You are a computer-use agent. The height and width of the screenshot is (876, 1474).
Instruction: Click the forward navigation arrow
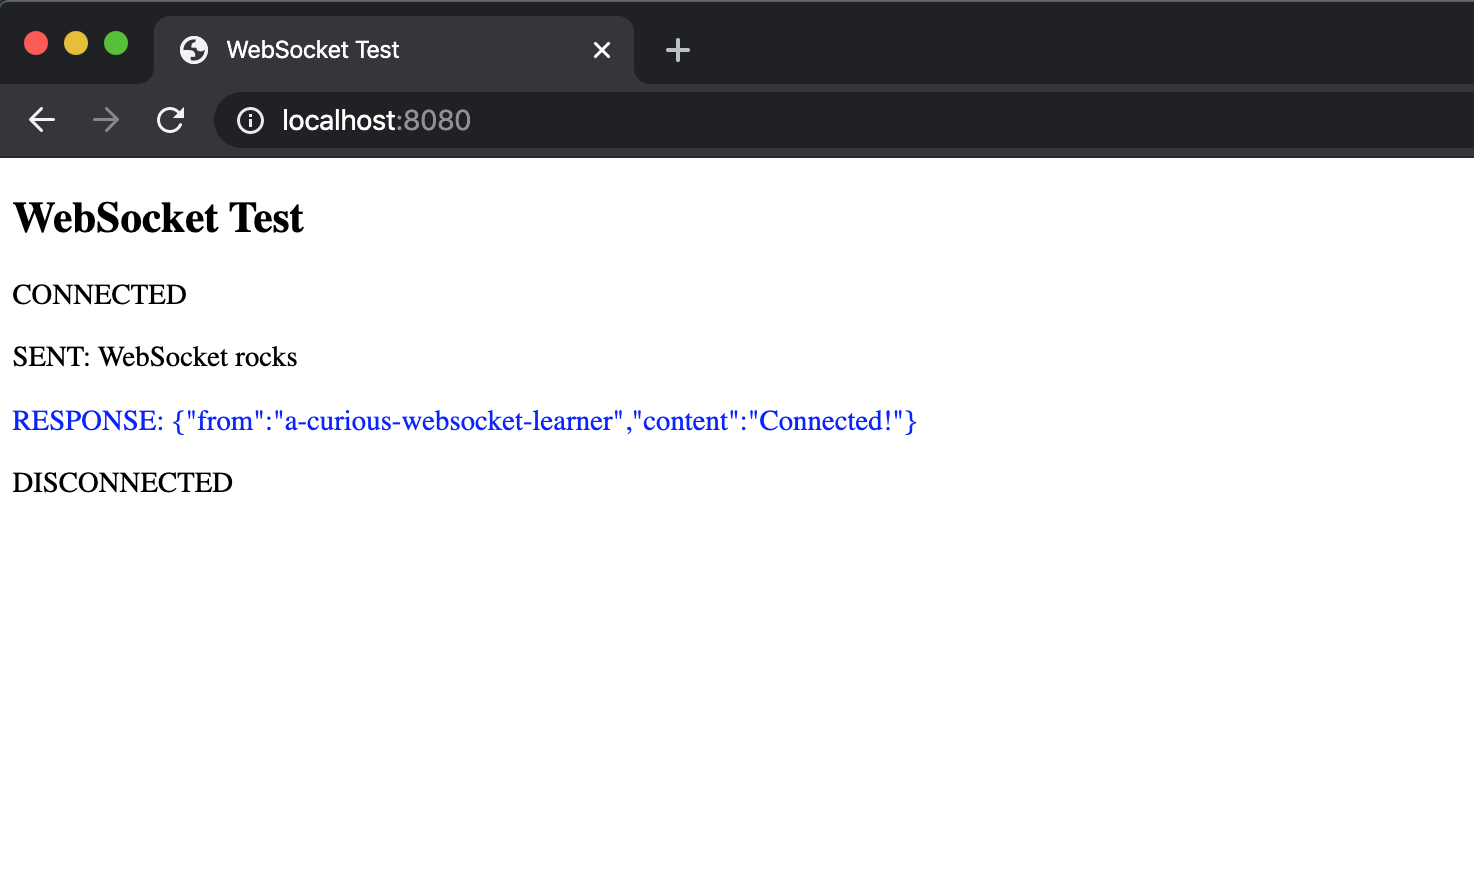tap(105, 120)
